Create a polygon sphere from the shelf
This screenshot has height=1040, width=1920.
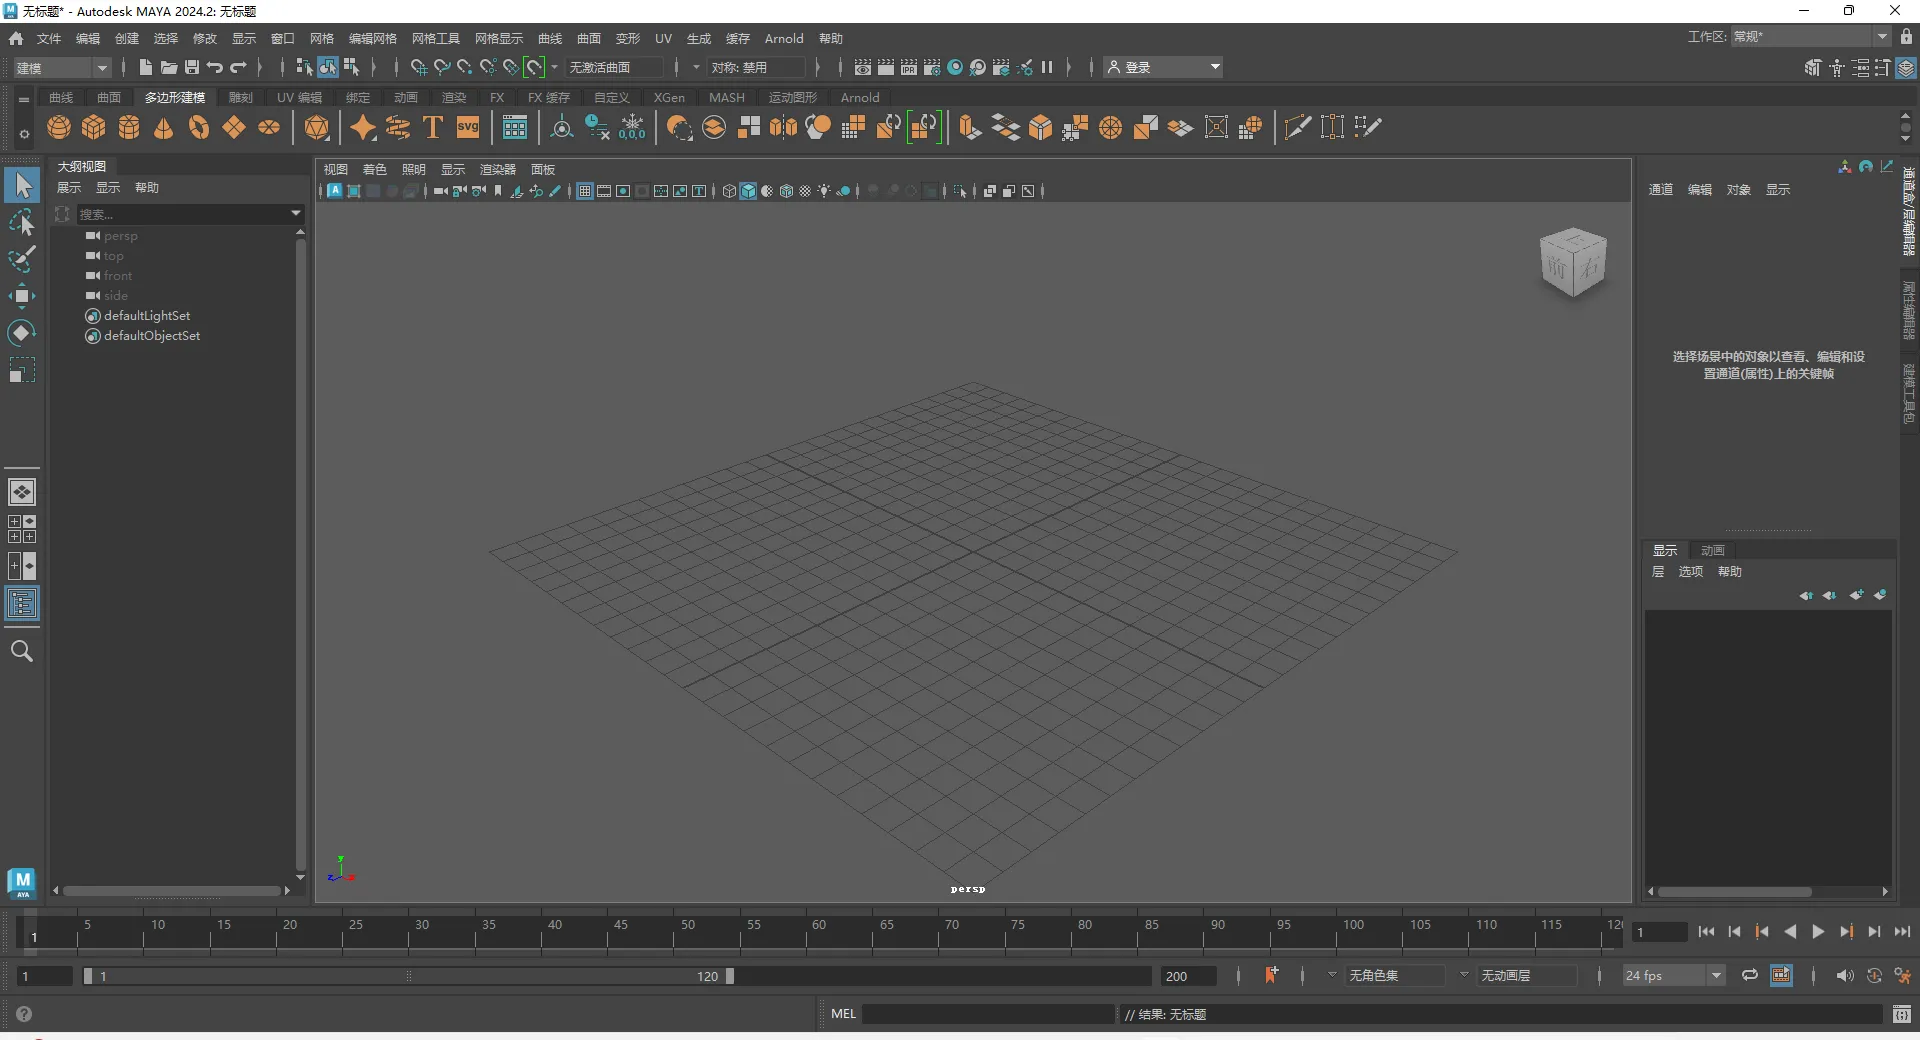coord(59,128)
